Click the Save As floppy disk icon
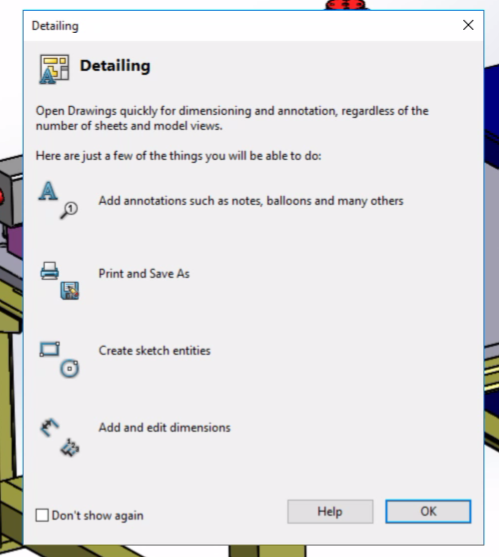The image size is (499, 557). pyautogui.click(x=70, y=291)
